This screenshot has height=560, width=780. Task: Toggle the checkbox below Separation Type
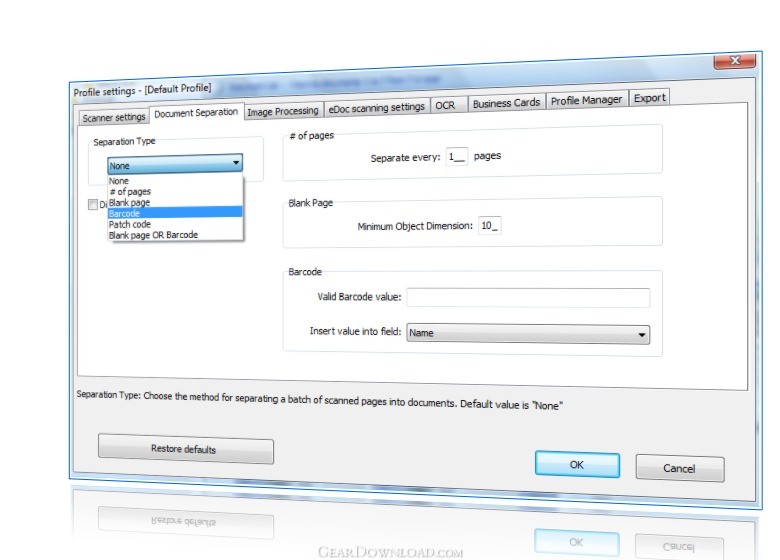[93, 204]
